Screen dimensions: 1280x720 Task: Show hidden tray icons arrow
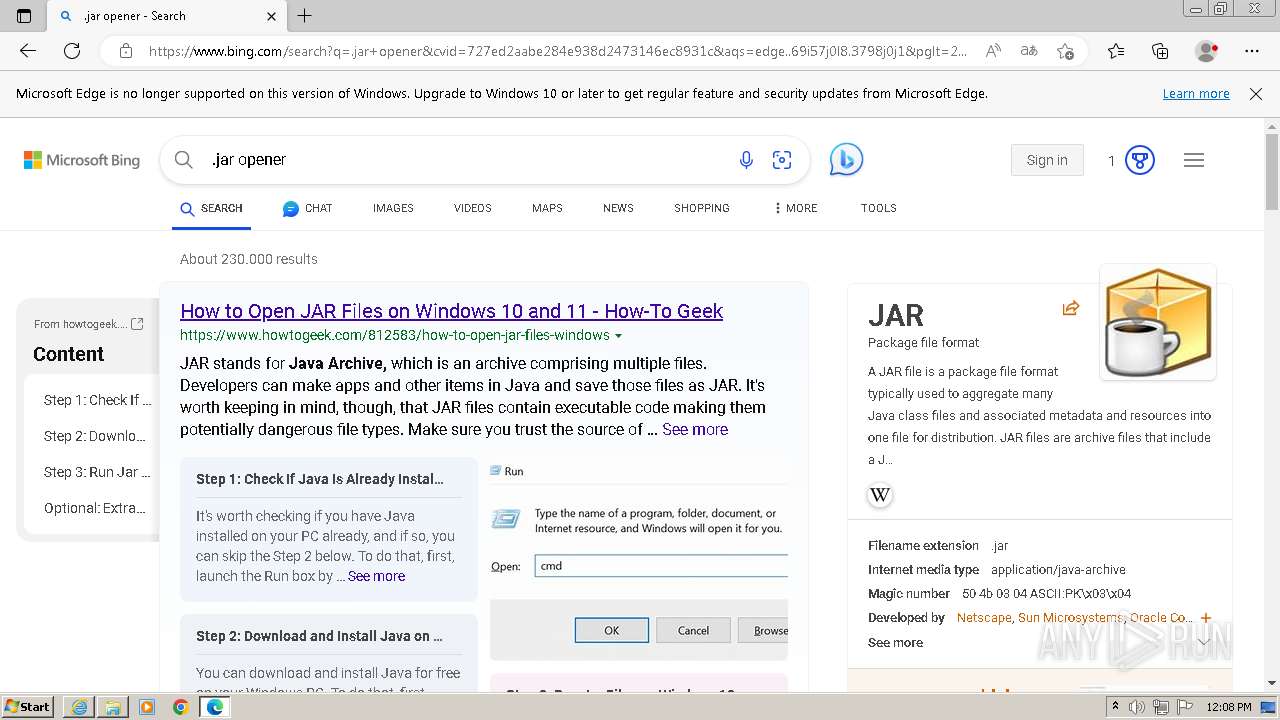(1116, 707)
